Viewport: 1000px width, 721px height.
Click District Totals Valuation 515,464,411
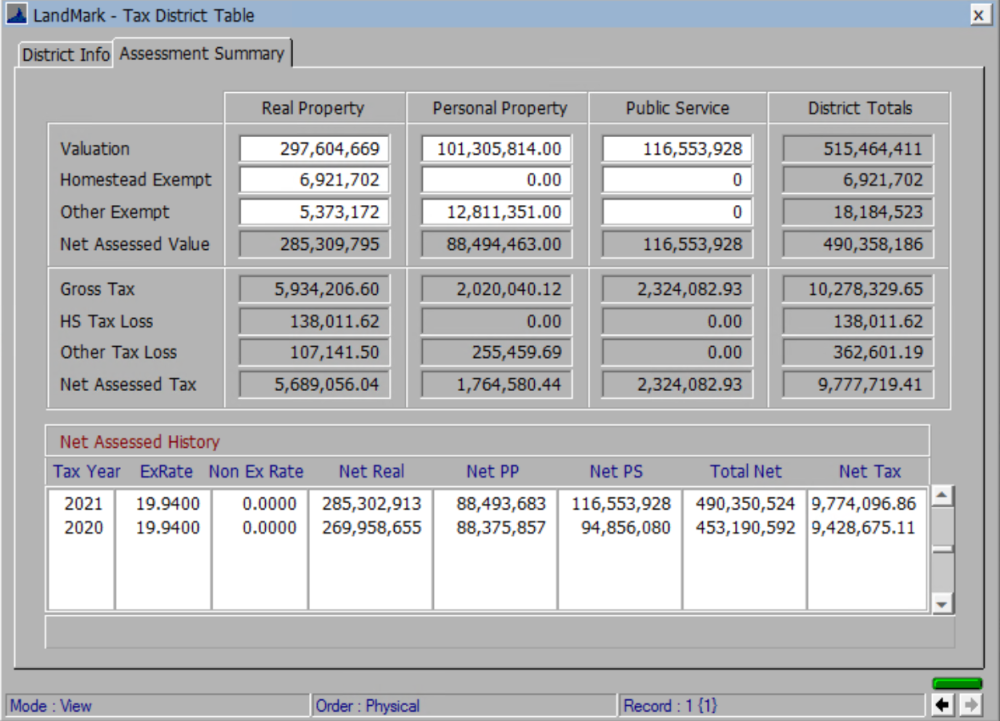pos(858,149)
